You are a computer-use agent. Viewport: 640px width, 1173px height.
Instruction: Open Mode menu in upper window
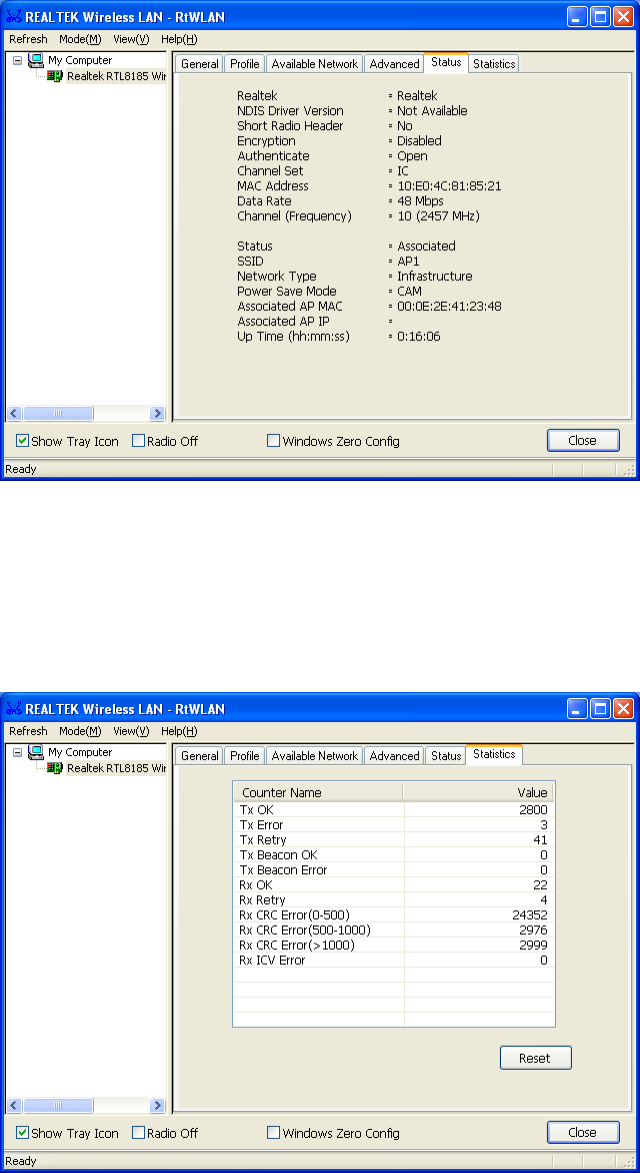80,39
